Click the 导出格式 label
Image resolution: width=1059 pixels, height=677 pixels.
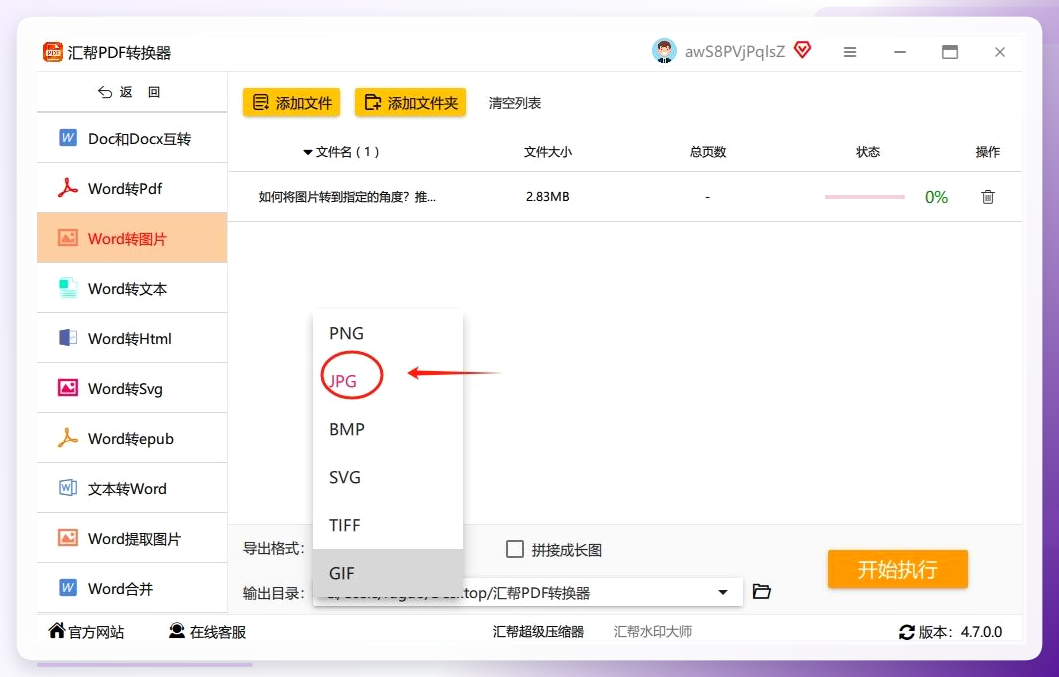point(274,549)
